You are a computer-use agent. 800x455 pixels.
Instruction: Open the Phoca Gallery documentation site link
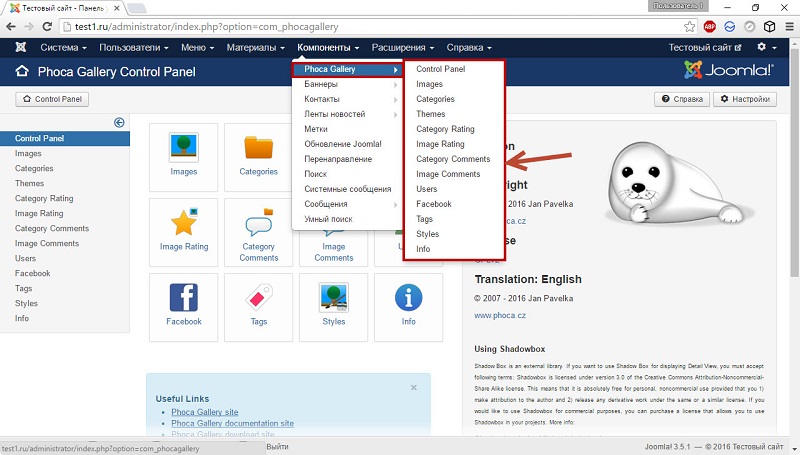[x=232, y=423]
